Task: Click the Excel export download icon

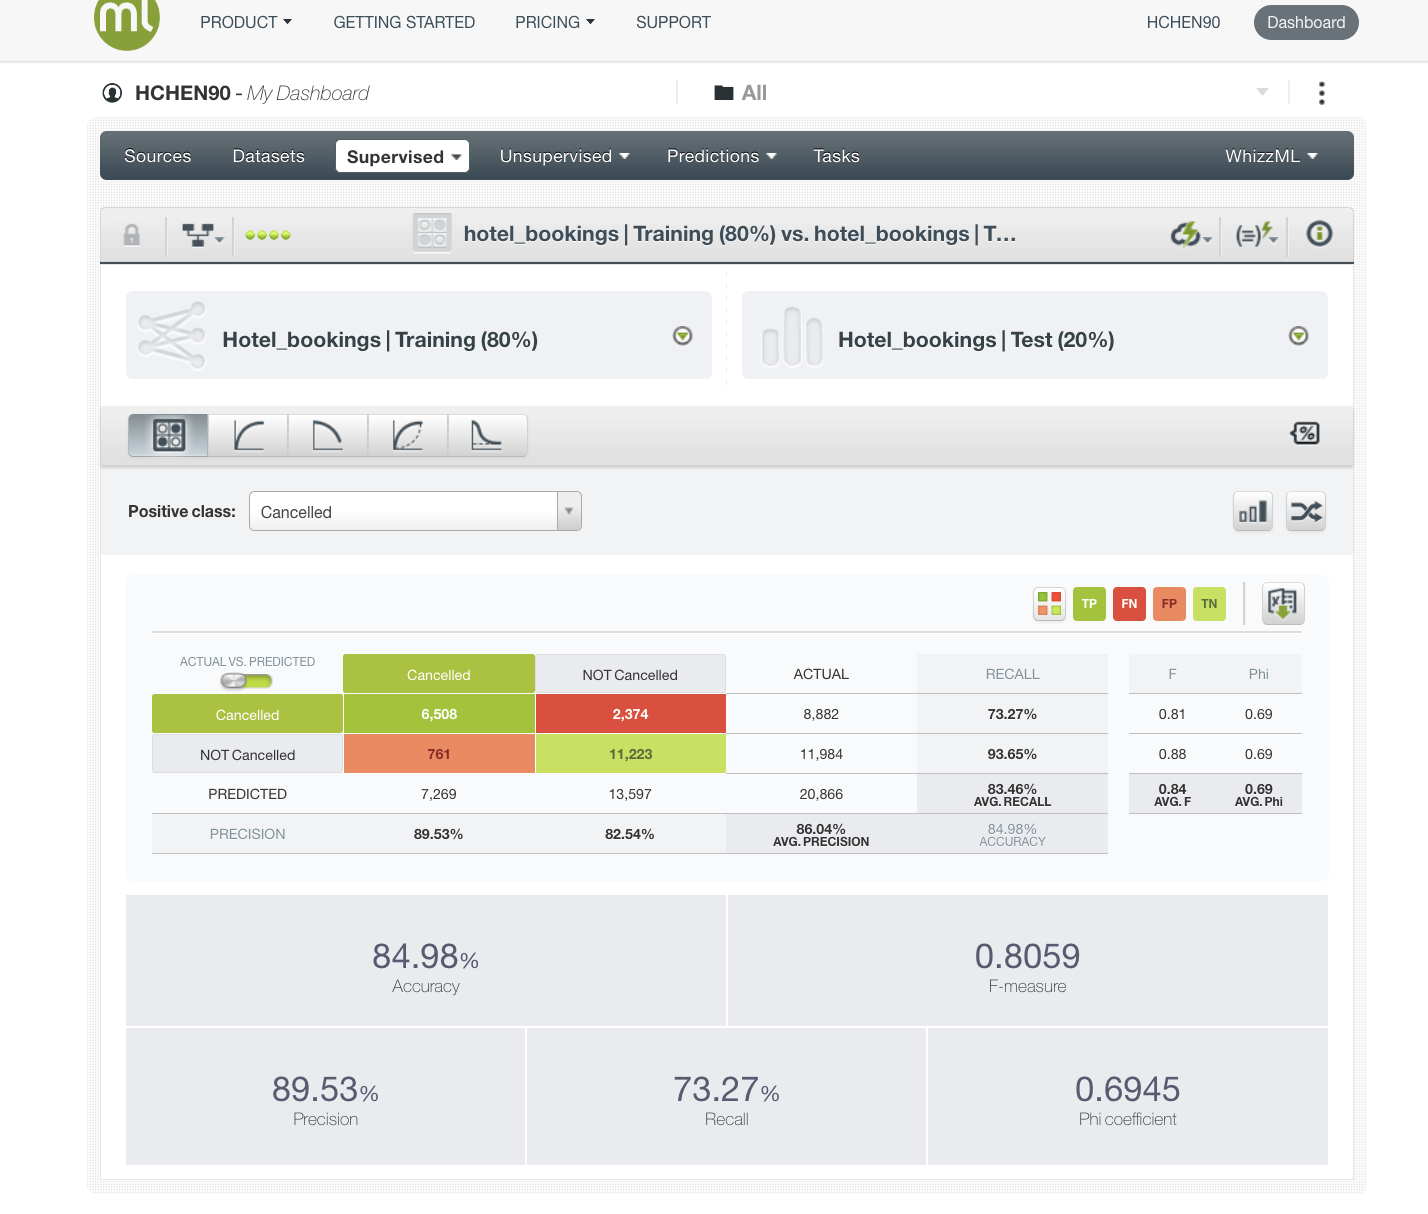Action: [1282, 603]
